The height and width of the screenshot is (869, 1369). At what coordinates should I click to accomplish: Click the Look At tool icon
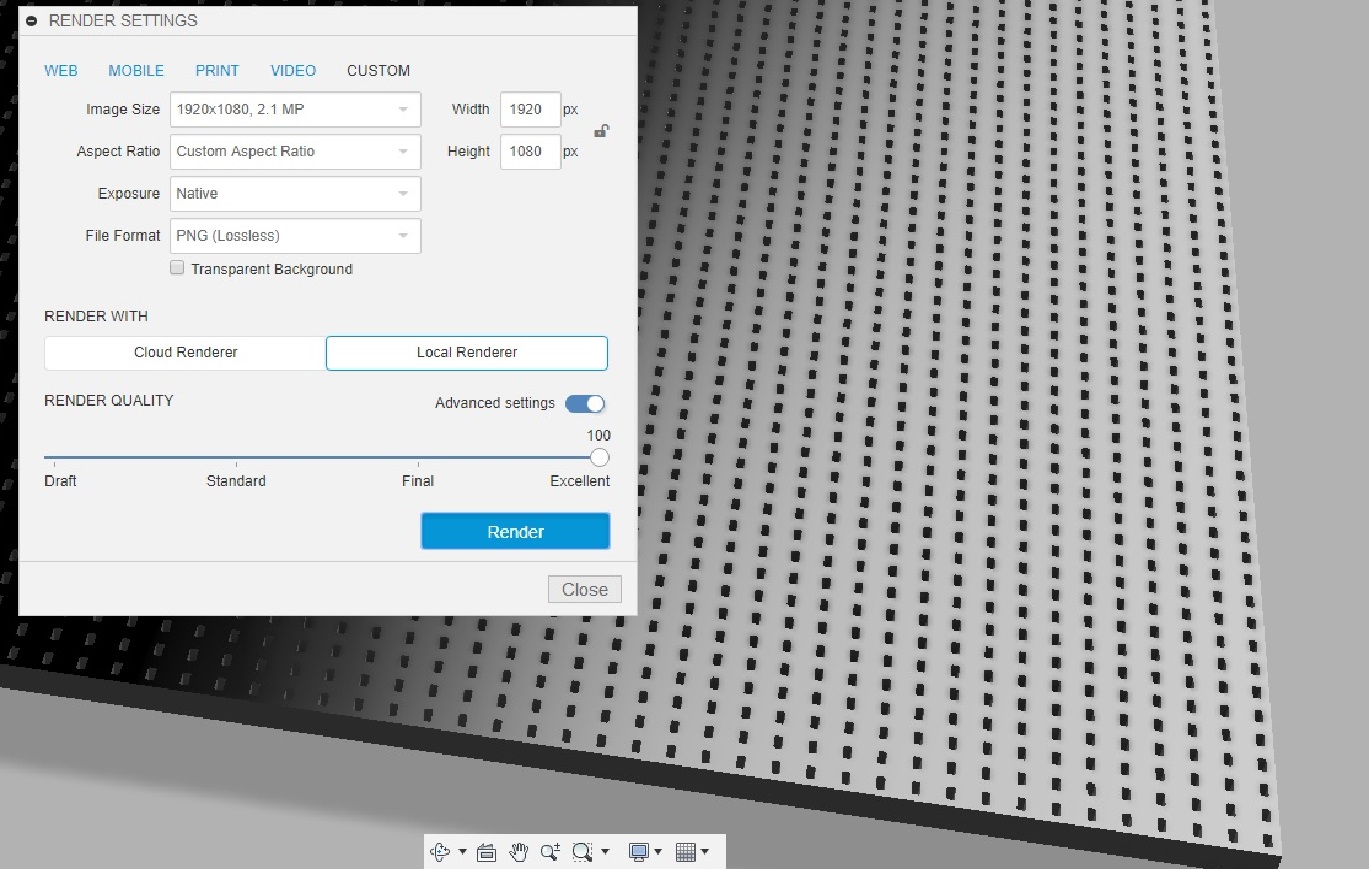point(487,852)
